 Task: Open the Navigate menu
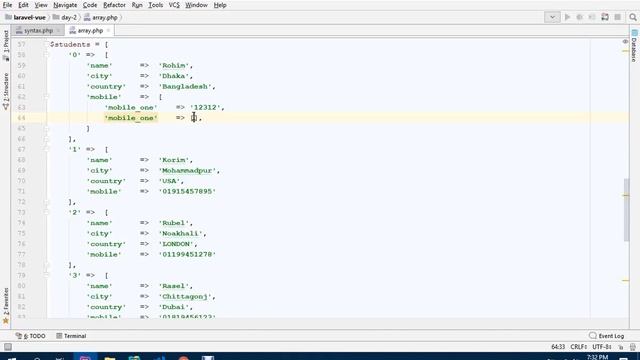pos(65,5)
